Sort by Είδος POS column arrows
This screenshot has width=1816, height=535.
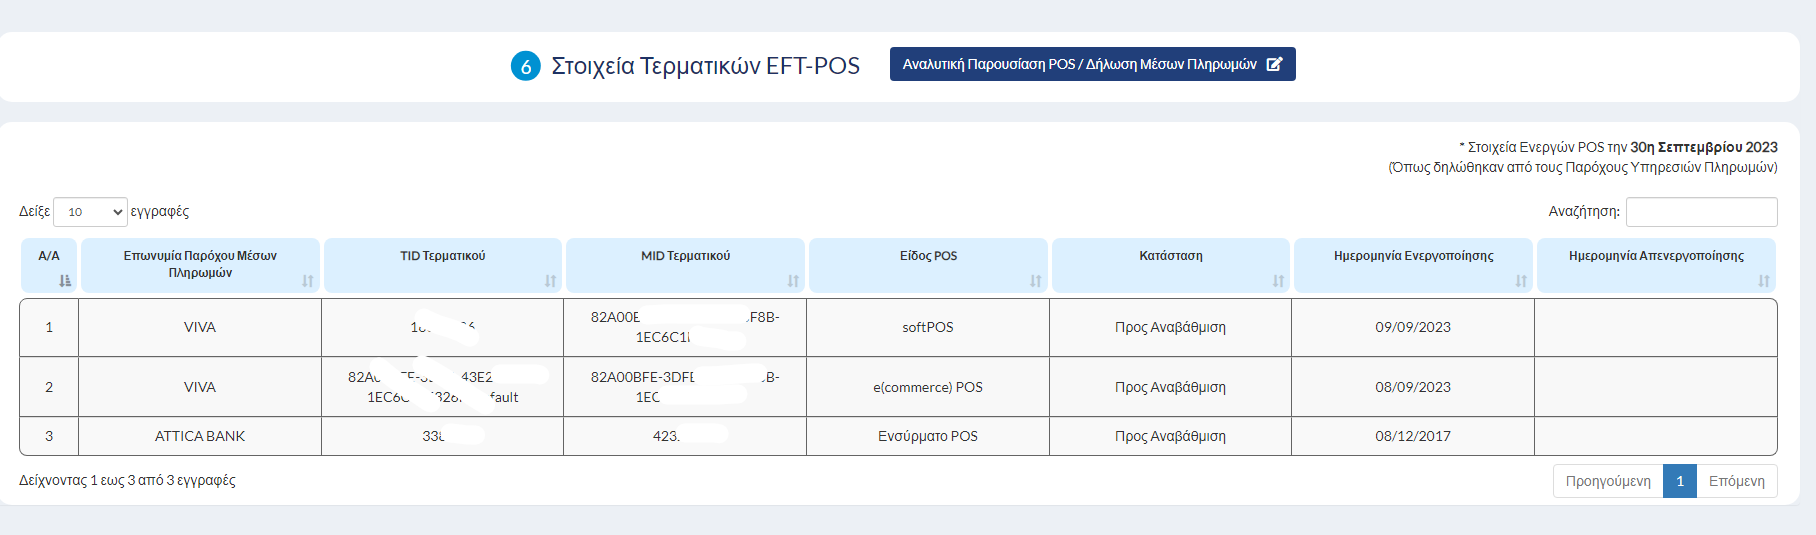point(1036,281)
